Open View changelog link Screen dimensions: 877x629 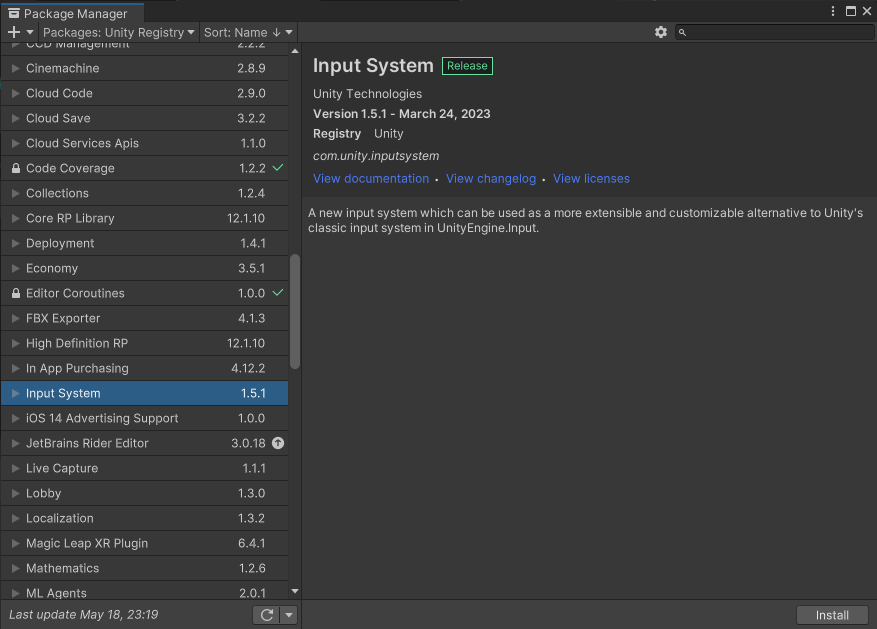[x=491, y=178]
